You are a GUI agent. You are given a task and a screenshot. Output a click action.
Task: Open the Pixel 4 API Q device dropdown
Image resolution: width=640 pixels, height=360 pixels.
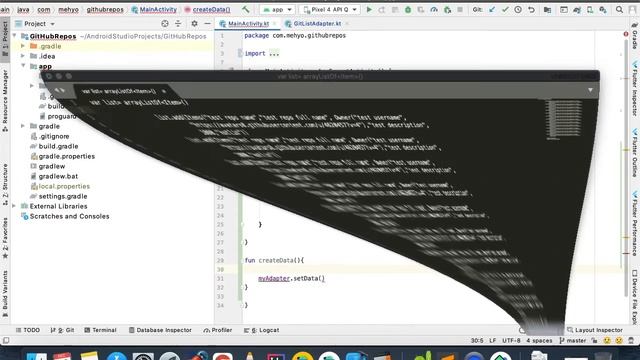(330, 9)
